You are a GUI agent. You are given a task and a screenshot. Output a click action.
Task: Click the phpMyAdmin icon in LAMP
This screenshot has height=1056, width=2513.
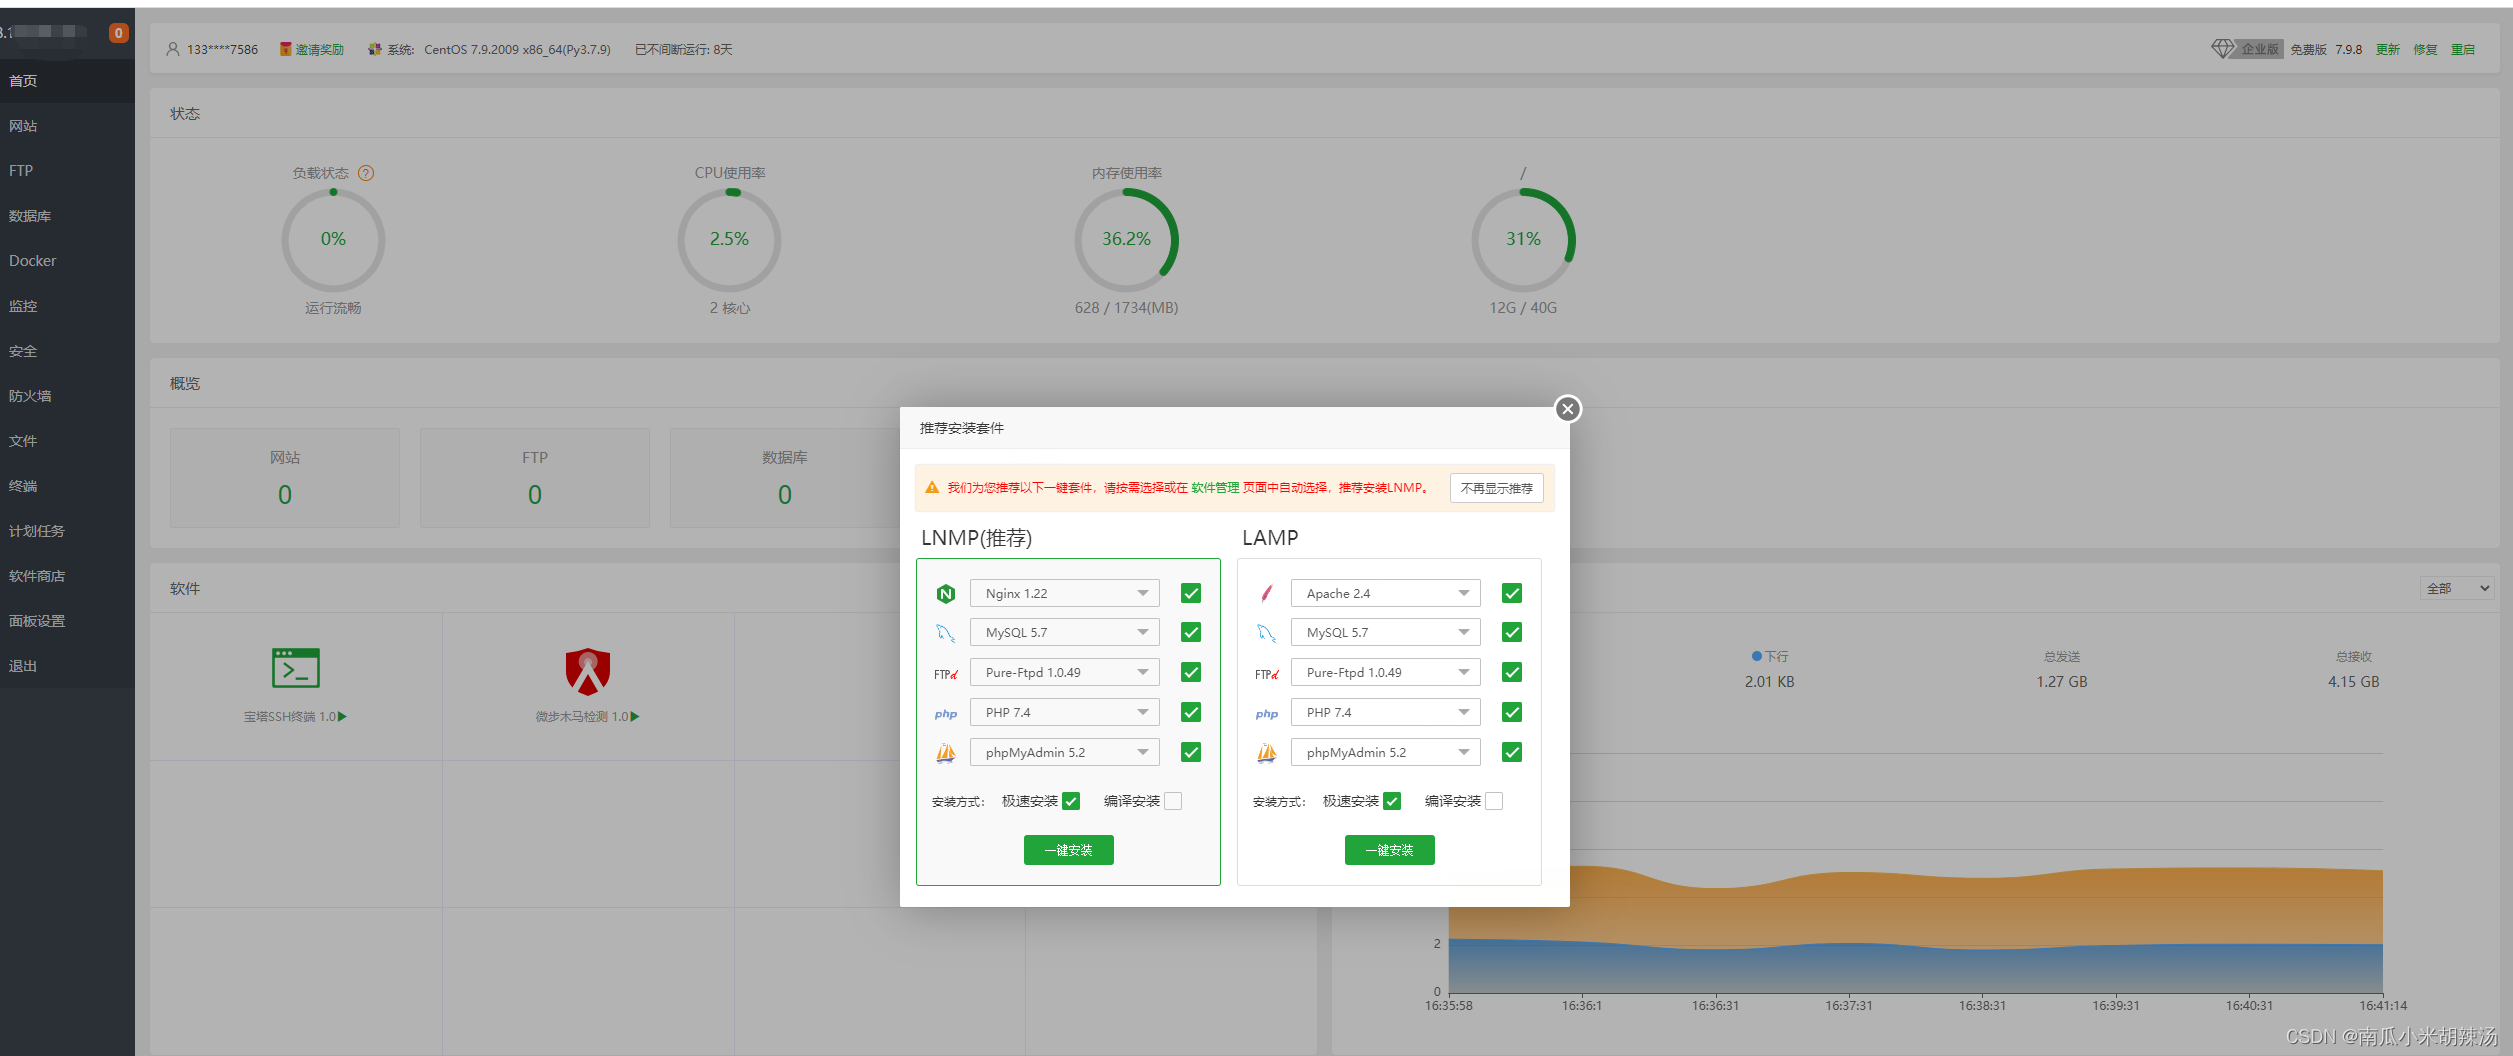point(1267,753)
